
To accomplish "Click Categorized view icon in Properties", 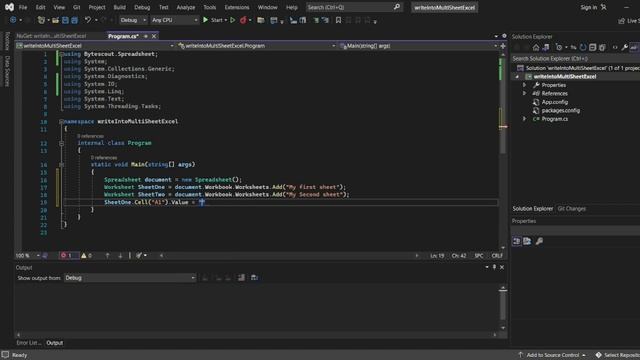I will point(516,241).
